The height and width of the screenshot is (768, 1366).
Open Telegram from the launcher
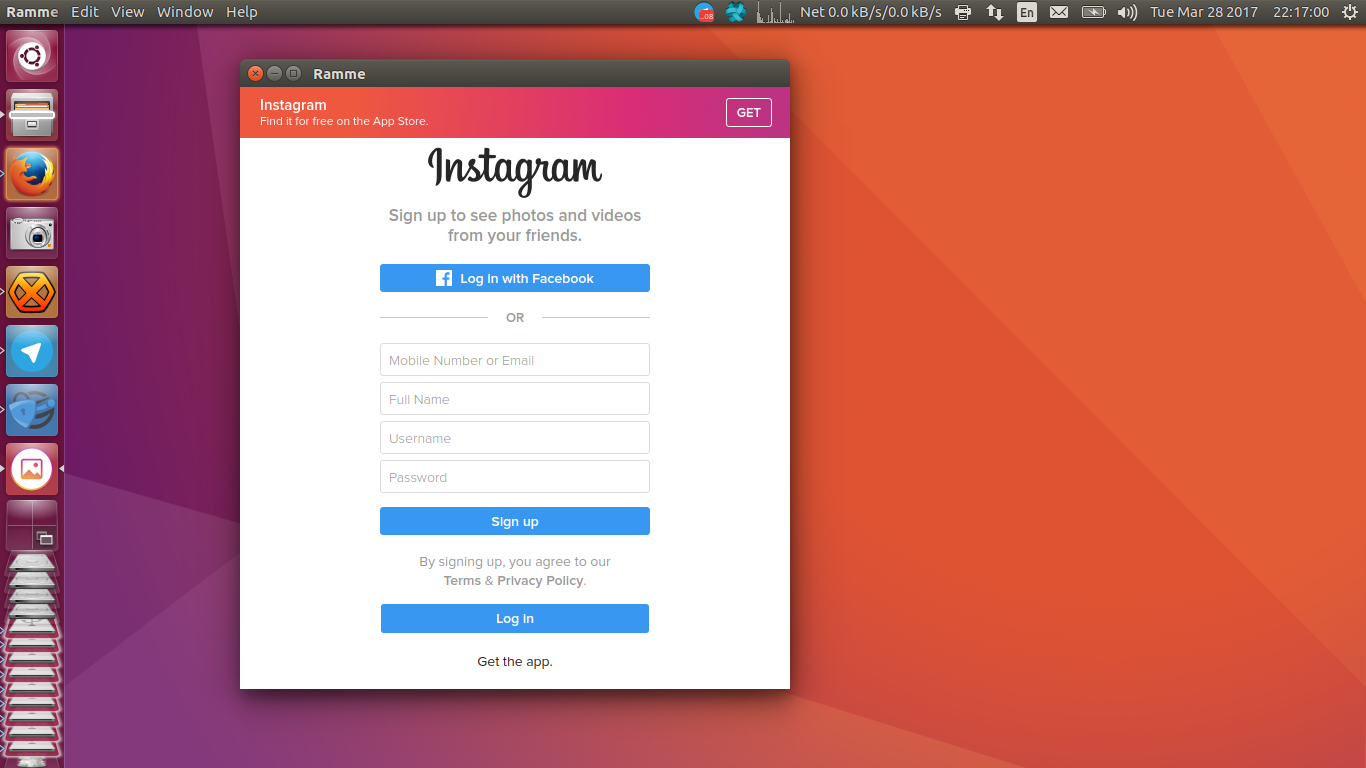(x=32, y=351)
